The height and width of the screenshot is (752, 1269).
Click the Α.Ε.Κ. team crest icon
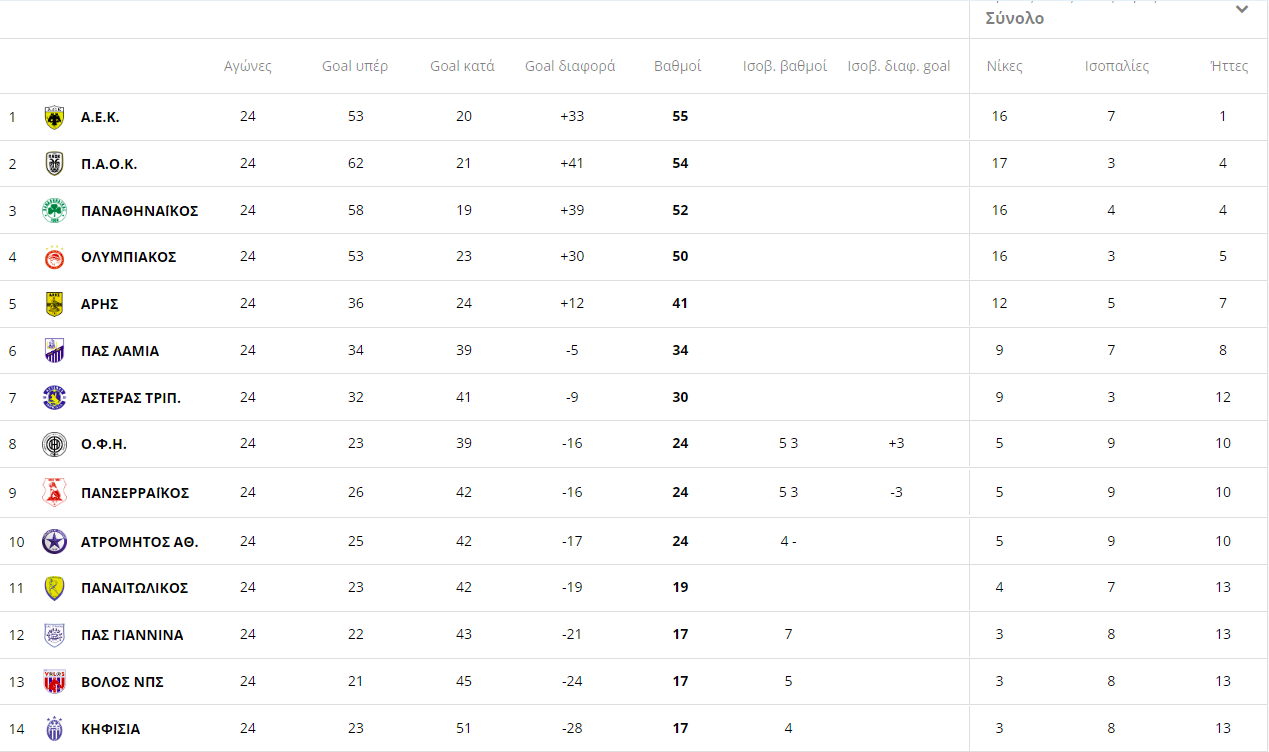point(55,117)
